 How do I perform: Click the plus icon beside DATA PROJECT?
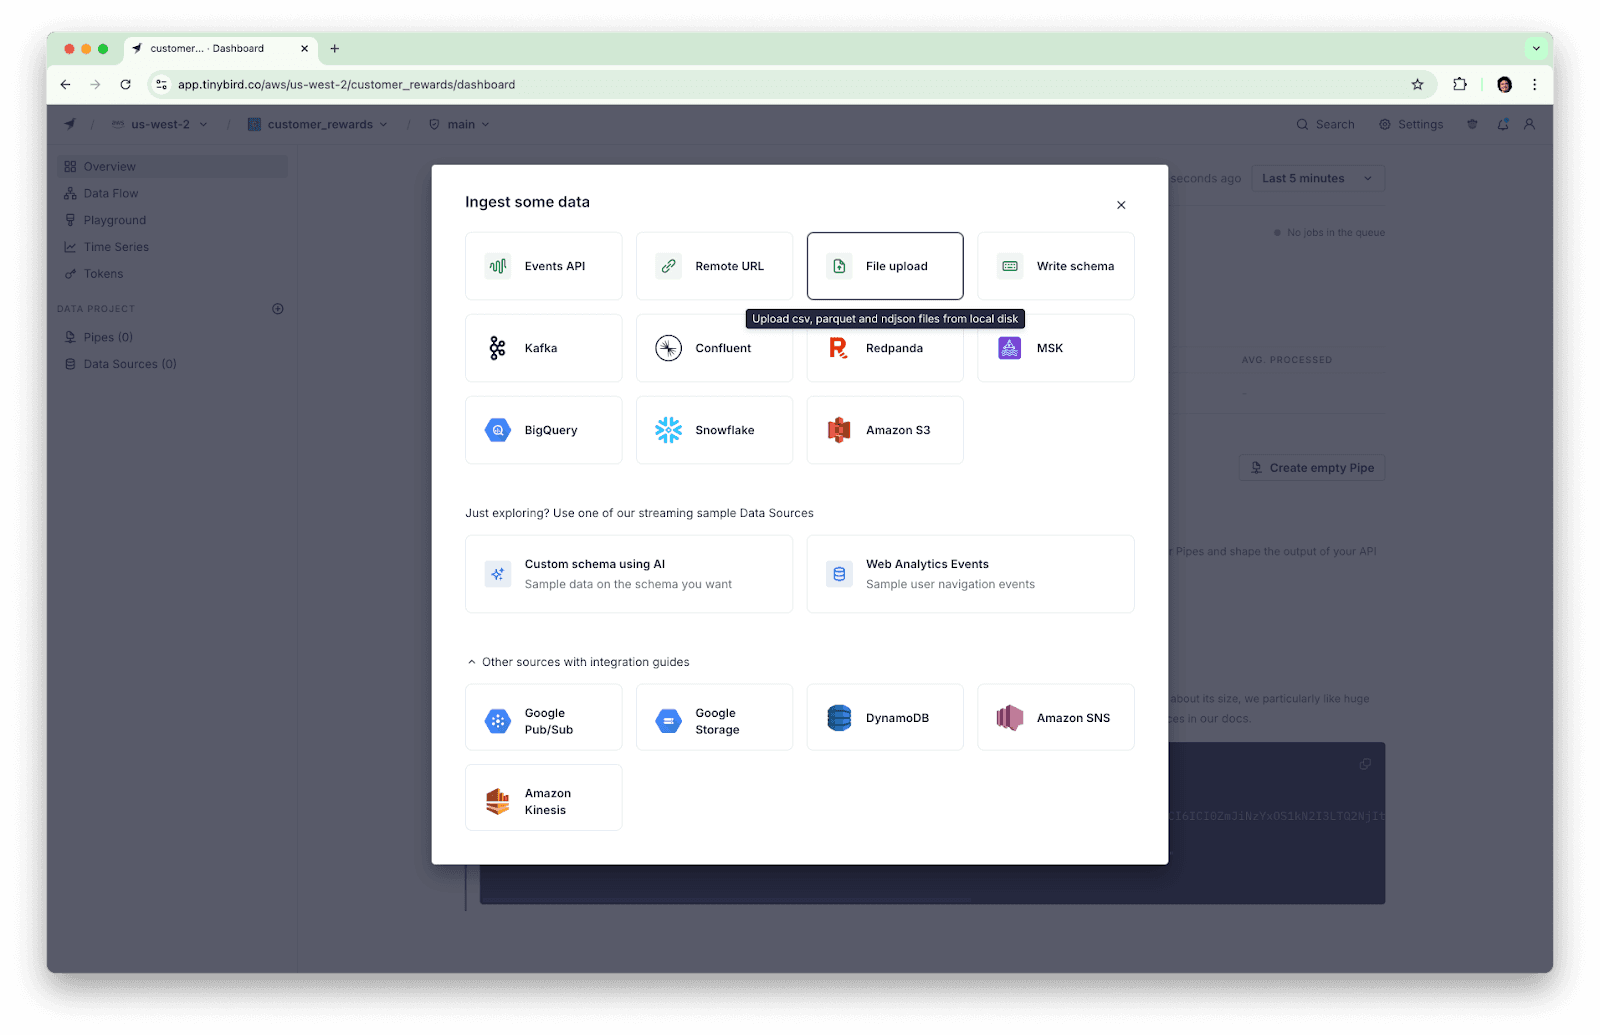pos(278,309)
